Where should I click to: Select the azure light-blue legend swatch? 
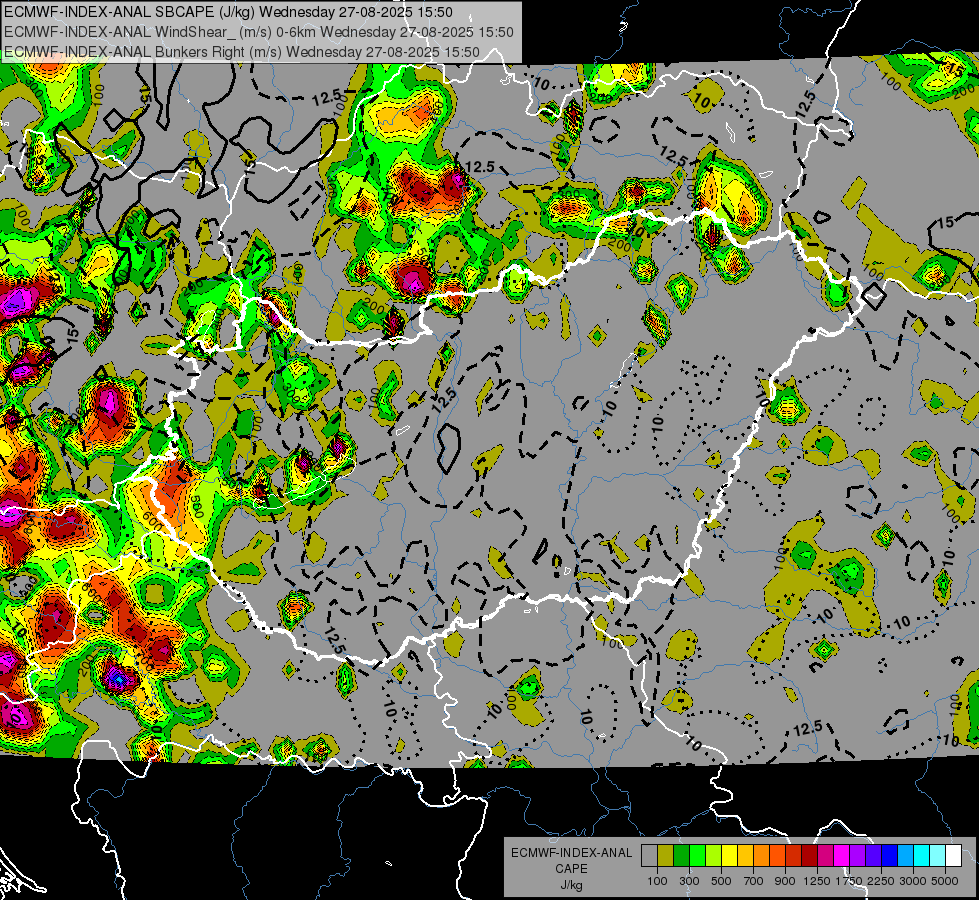click(x=905, y=855)
